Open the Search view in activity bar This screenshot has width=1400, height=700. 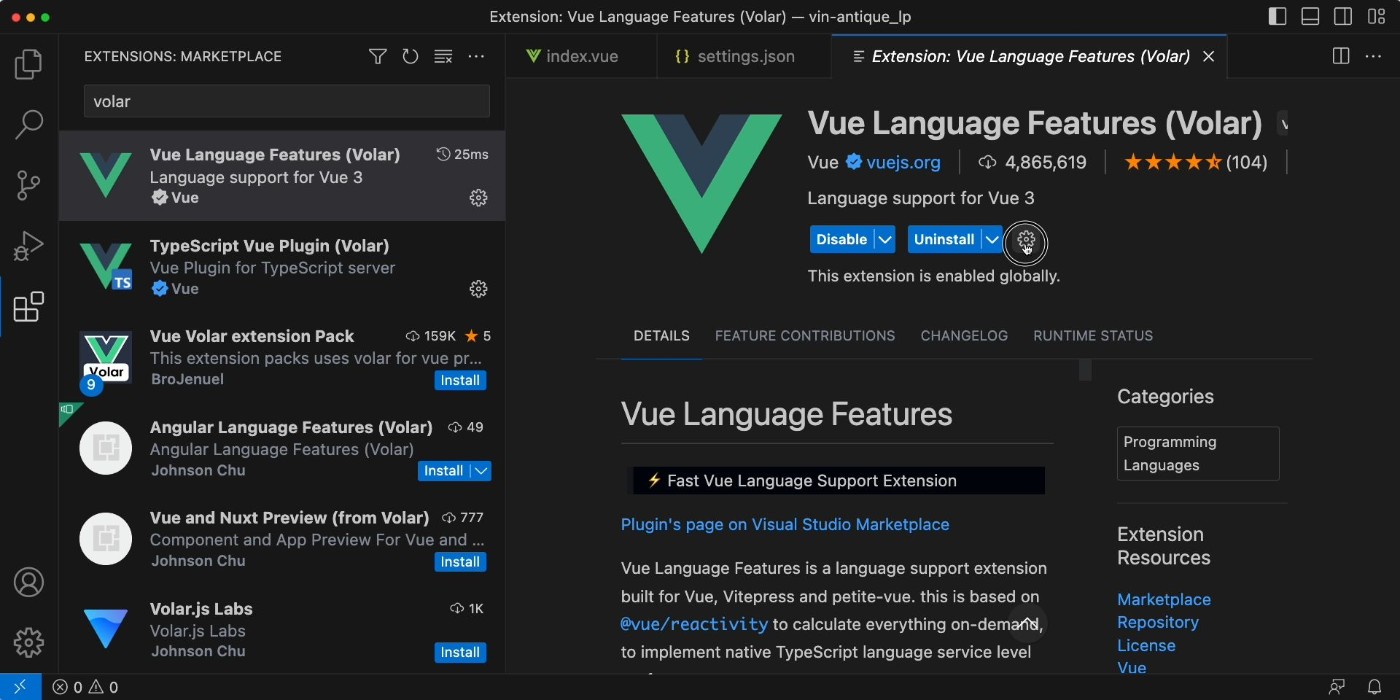click(x=28, y=125)
